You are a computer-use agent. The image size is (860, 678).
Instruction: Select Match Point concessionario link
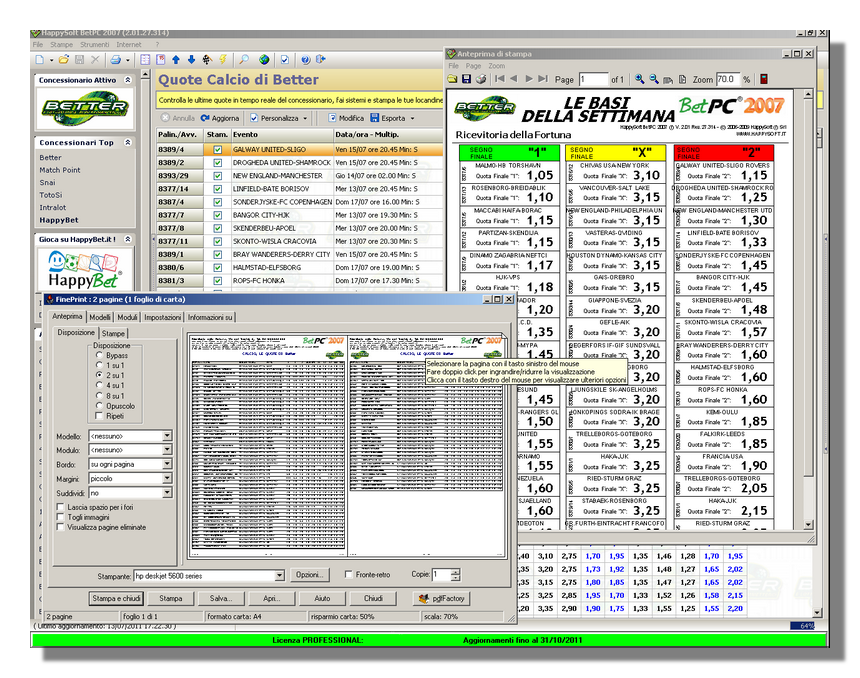(x=60, y=170)
